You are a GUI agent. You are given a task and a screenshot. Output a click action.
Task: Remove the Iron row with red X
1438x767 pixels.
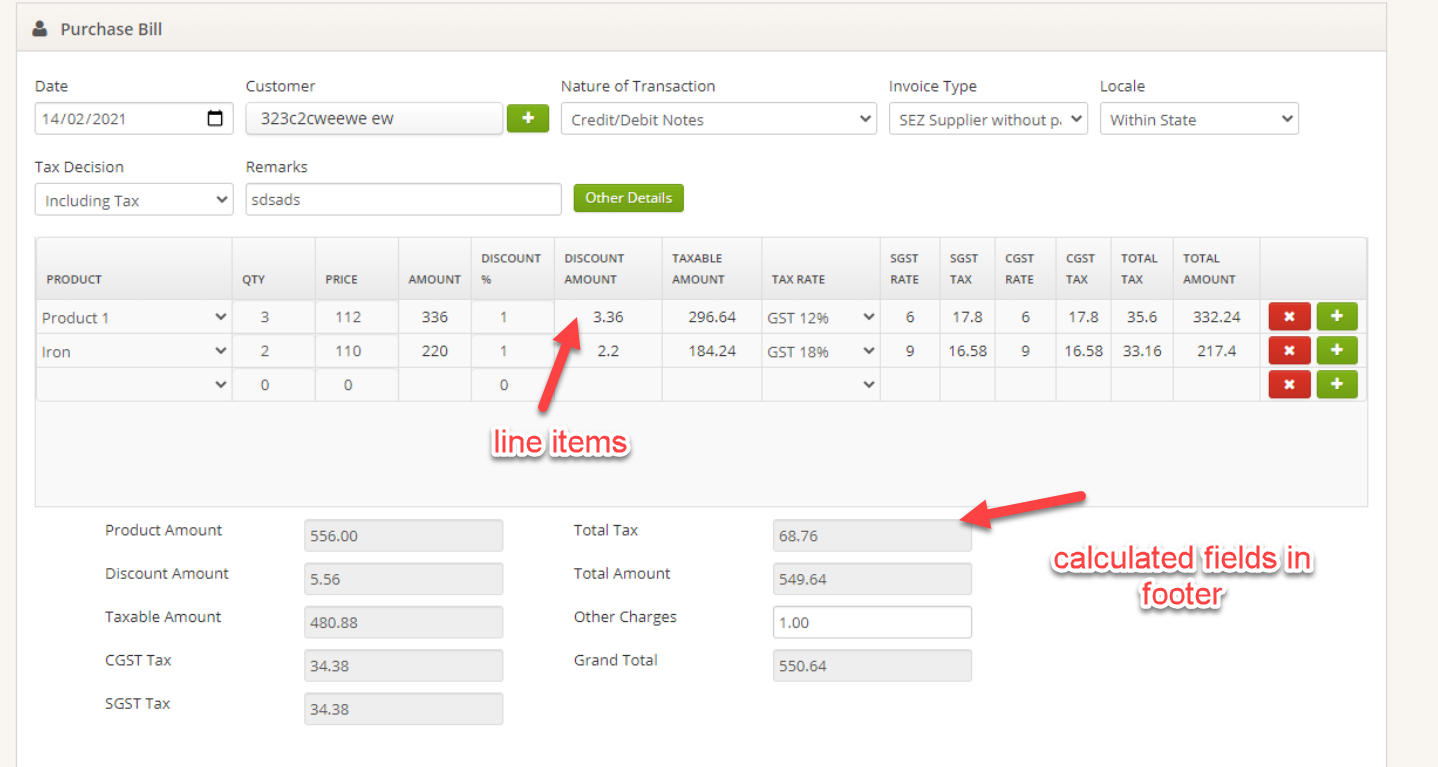tap(1289, 351)
